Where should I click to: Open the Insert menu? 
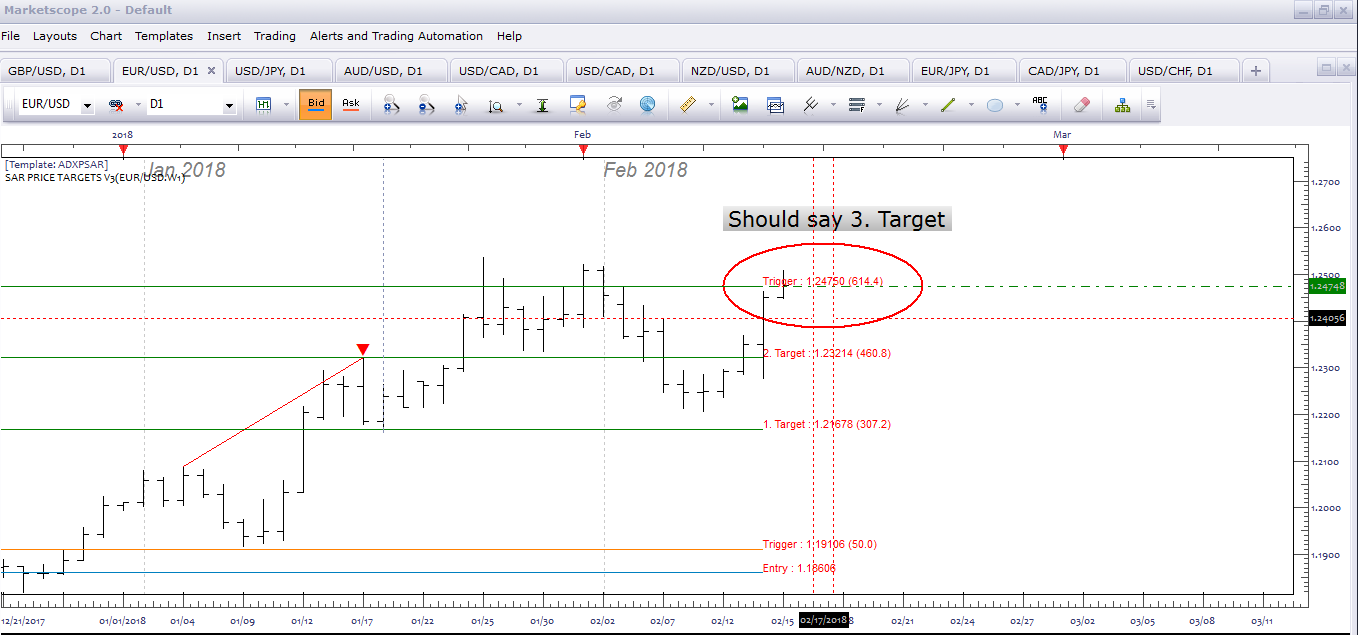click(x=224, y=36)
